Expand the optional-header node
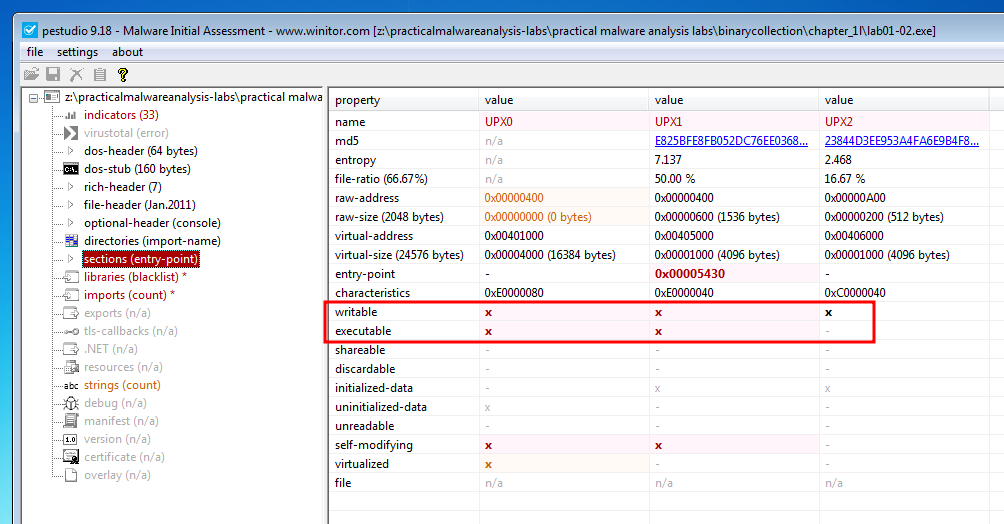 coord(70,223)
